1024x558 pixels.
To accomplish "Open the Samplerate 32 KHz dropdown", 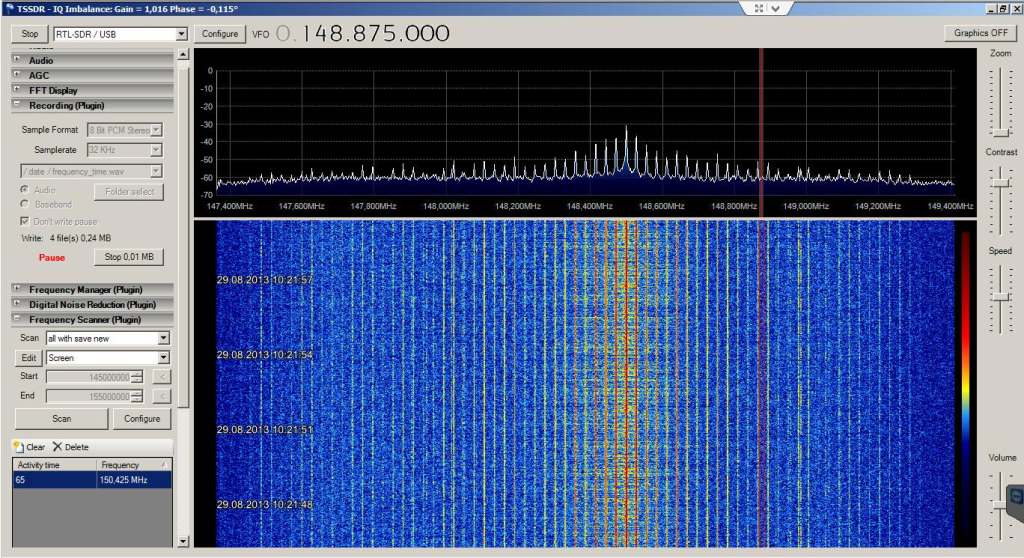I will click(156, 150).
